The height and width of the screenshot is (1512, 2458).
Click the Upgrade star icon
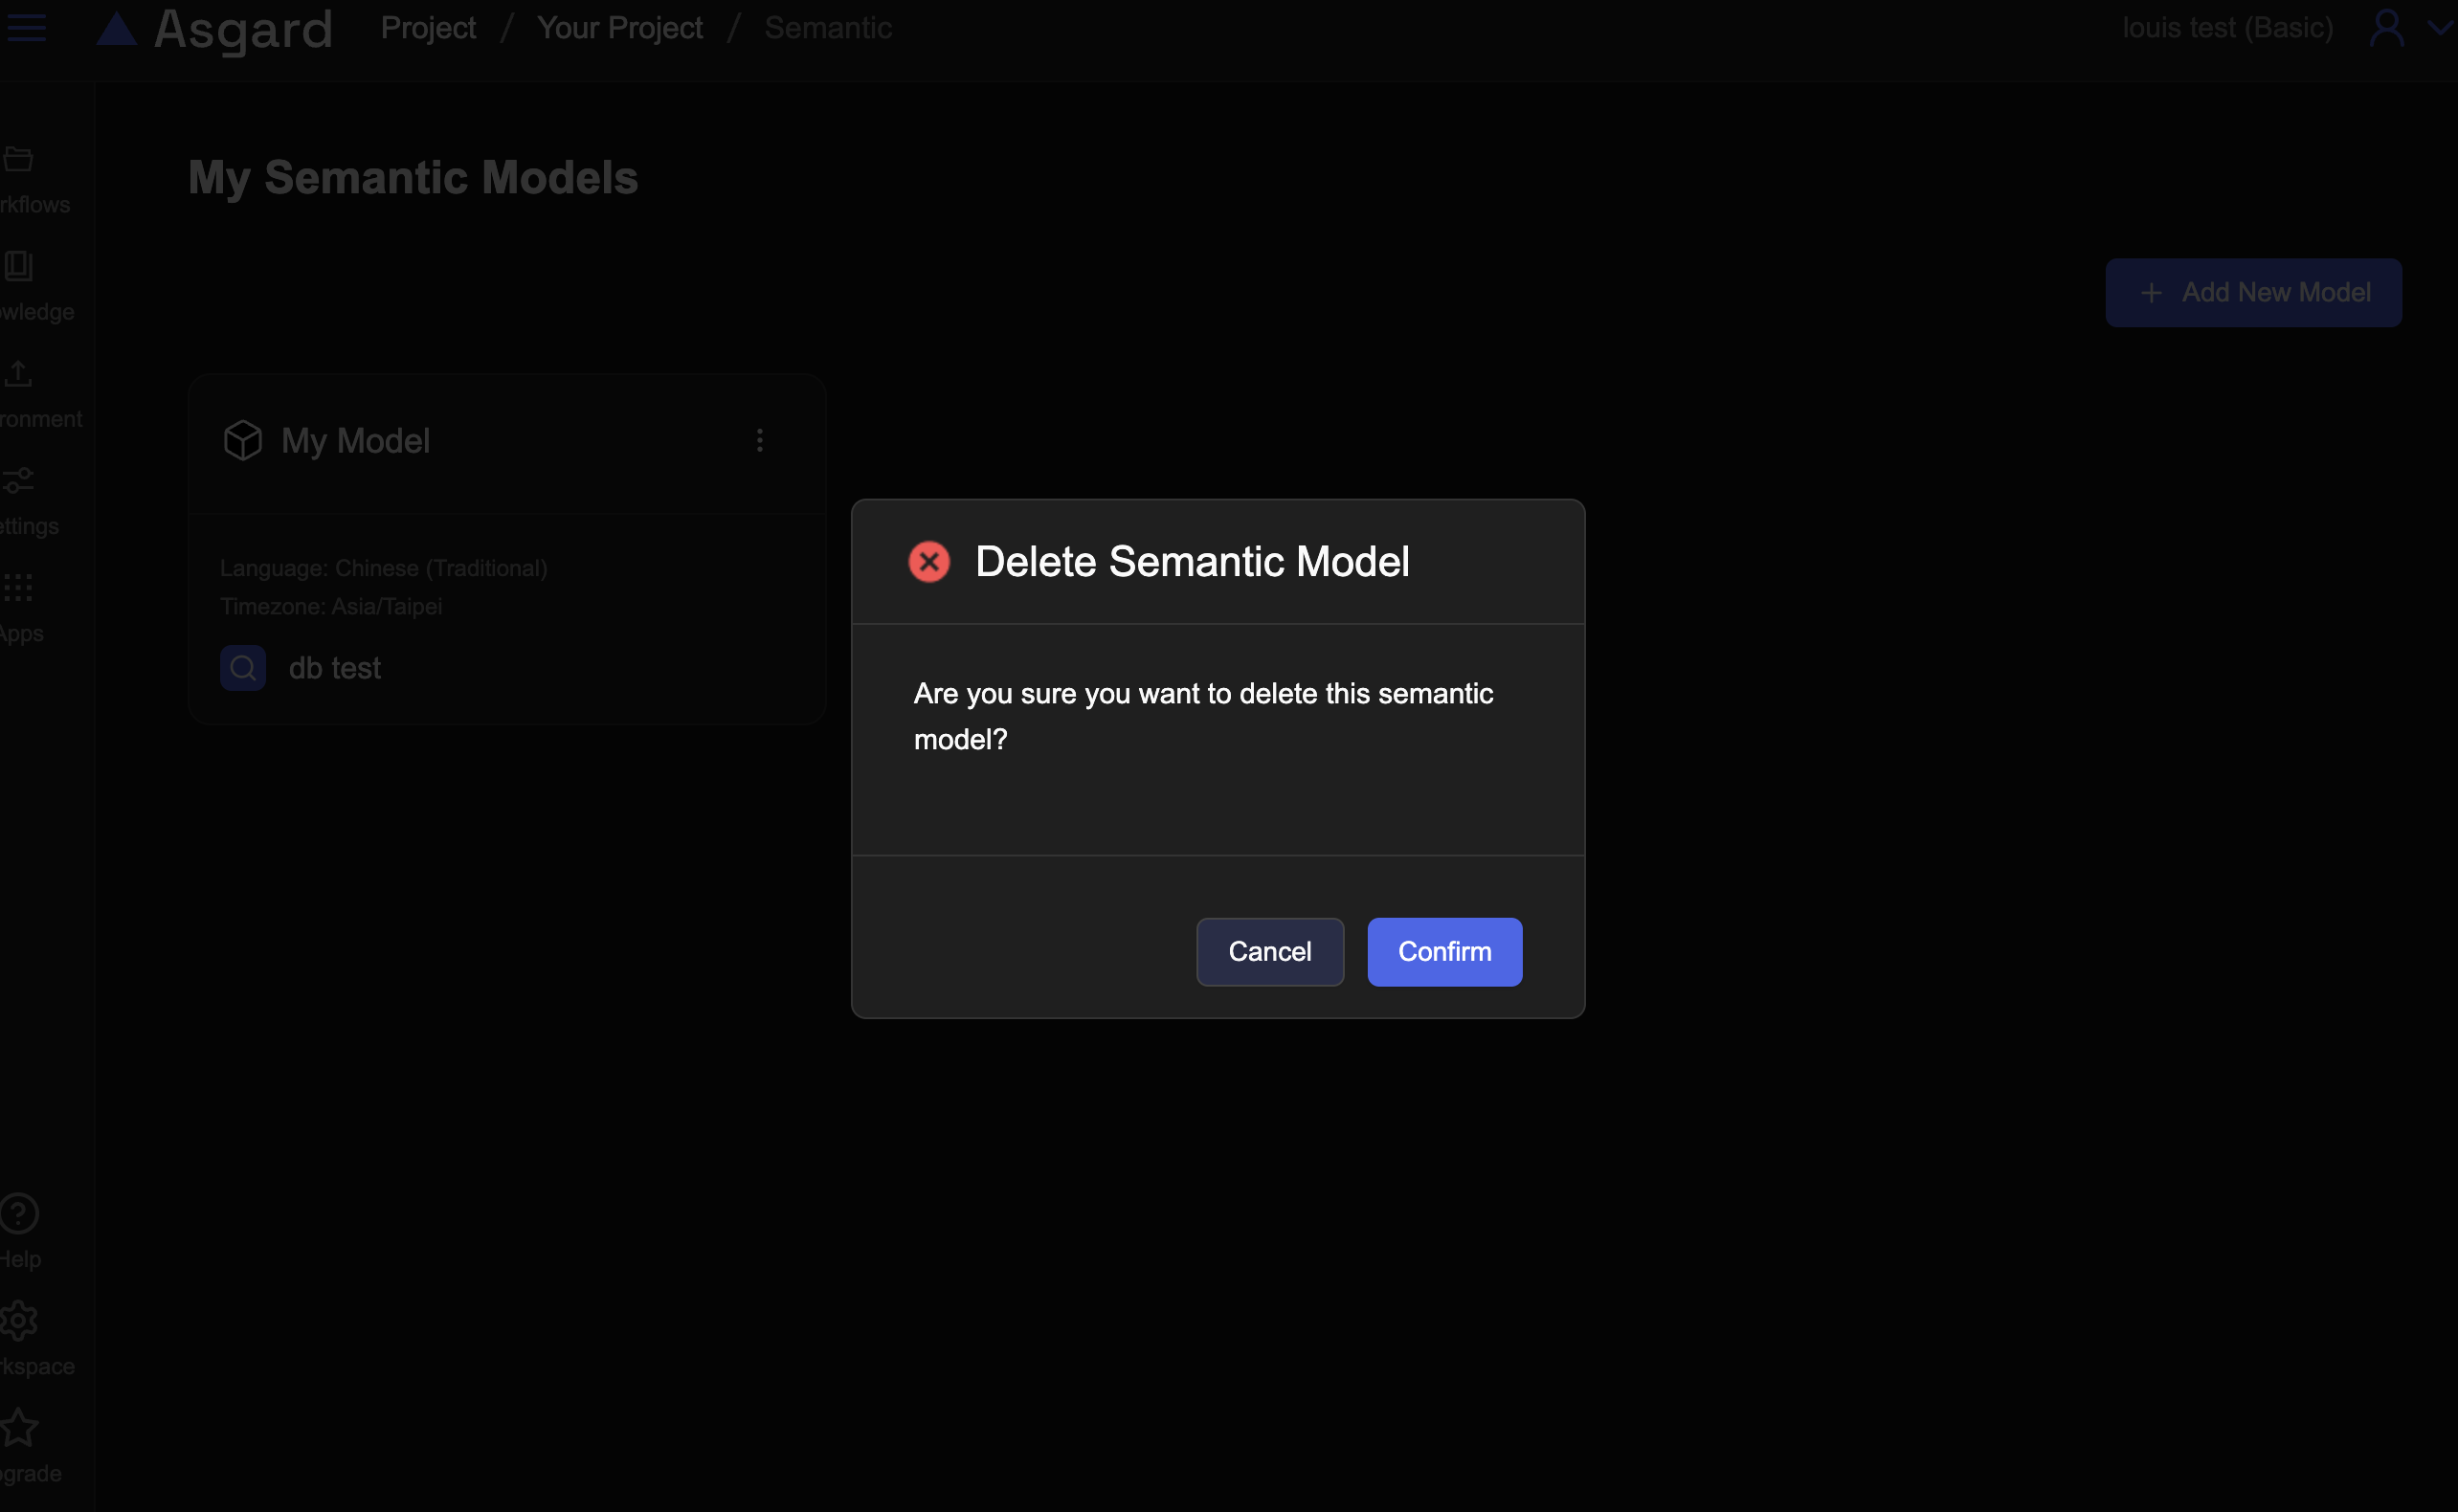18,1427
